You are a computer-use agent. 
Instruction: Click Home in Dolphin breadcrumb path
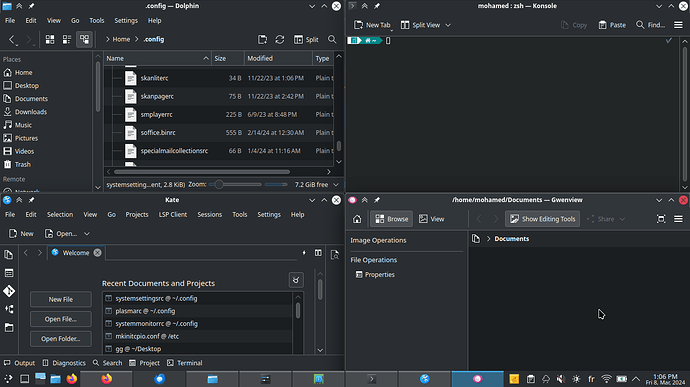coord(121,39)
